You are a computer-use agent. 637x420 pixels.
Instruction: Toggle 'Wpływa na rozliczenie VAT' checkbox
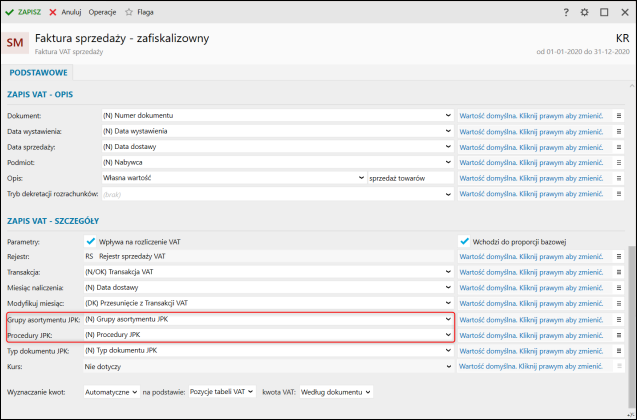pos(90,241)
